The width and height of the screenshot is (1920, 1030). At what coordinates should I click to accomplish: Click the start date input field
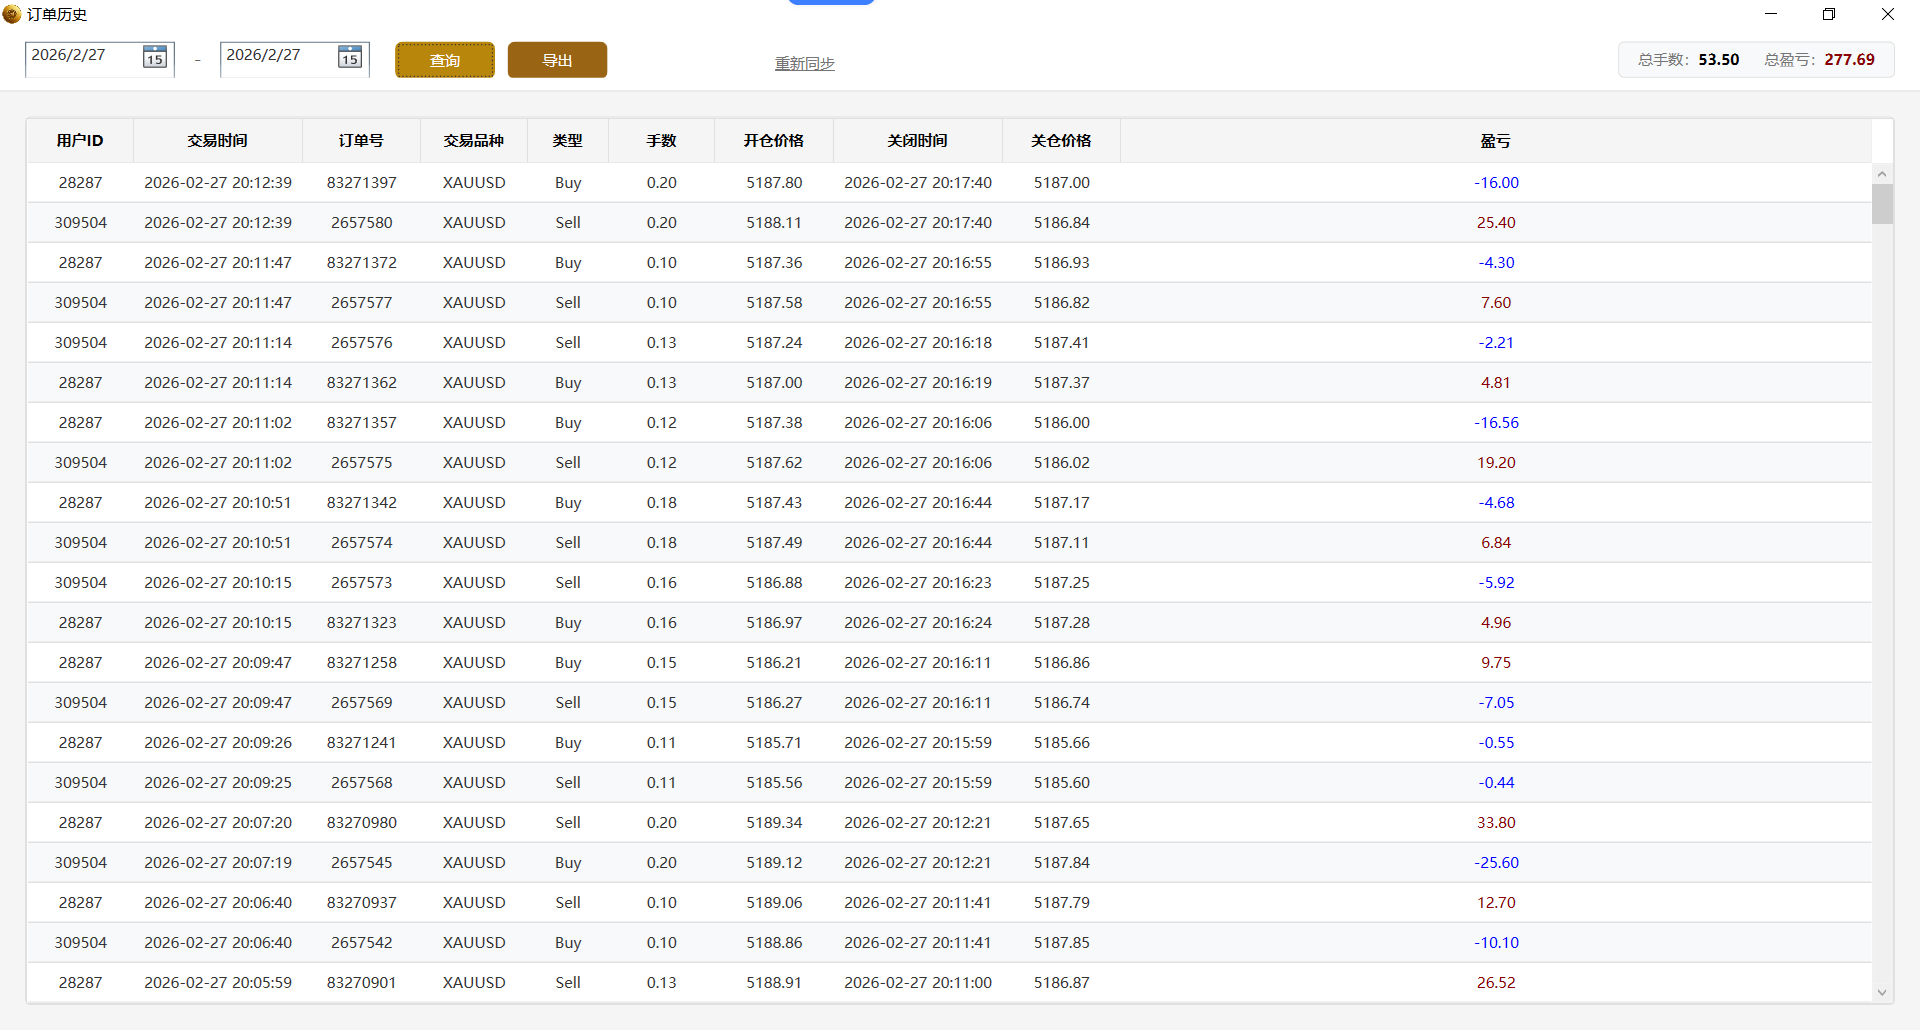(82, 56)
